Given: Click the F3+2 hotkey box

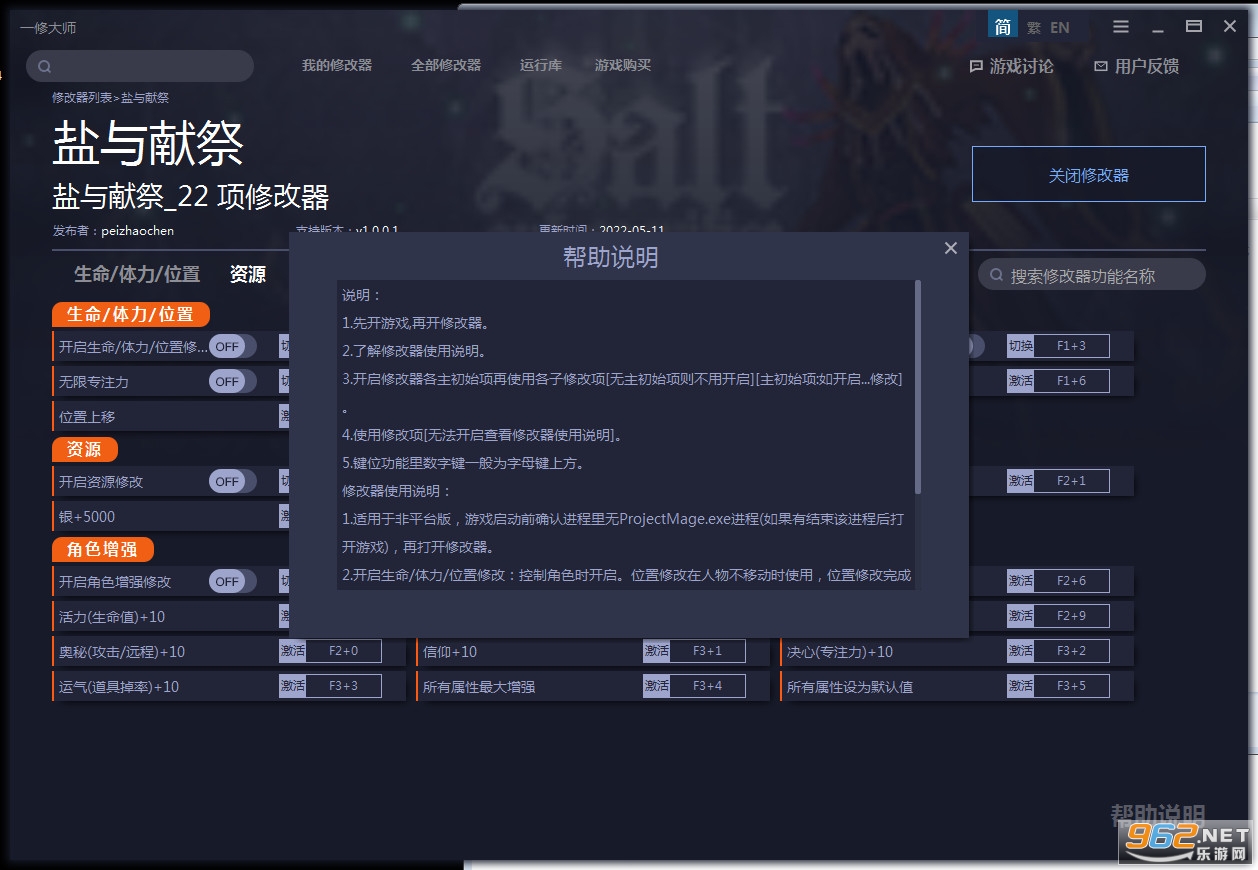Looking at the screenshot, I should coord(1072,651).
